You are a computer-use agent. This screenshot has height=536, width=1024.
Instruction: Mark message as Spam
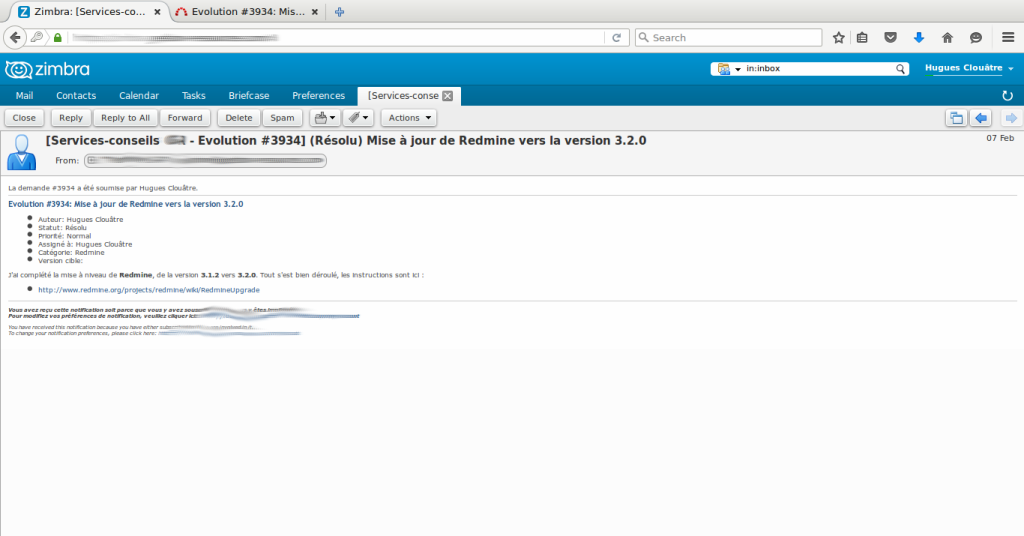tap(282, 118)
